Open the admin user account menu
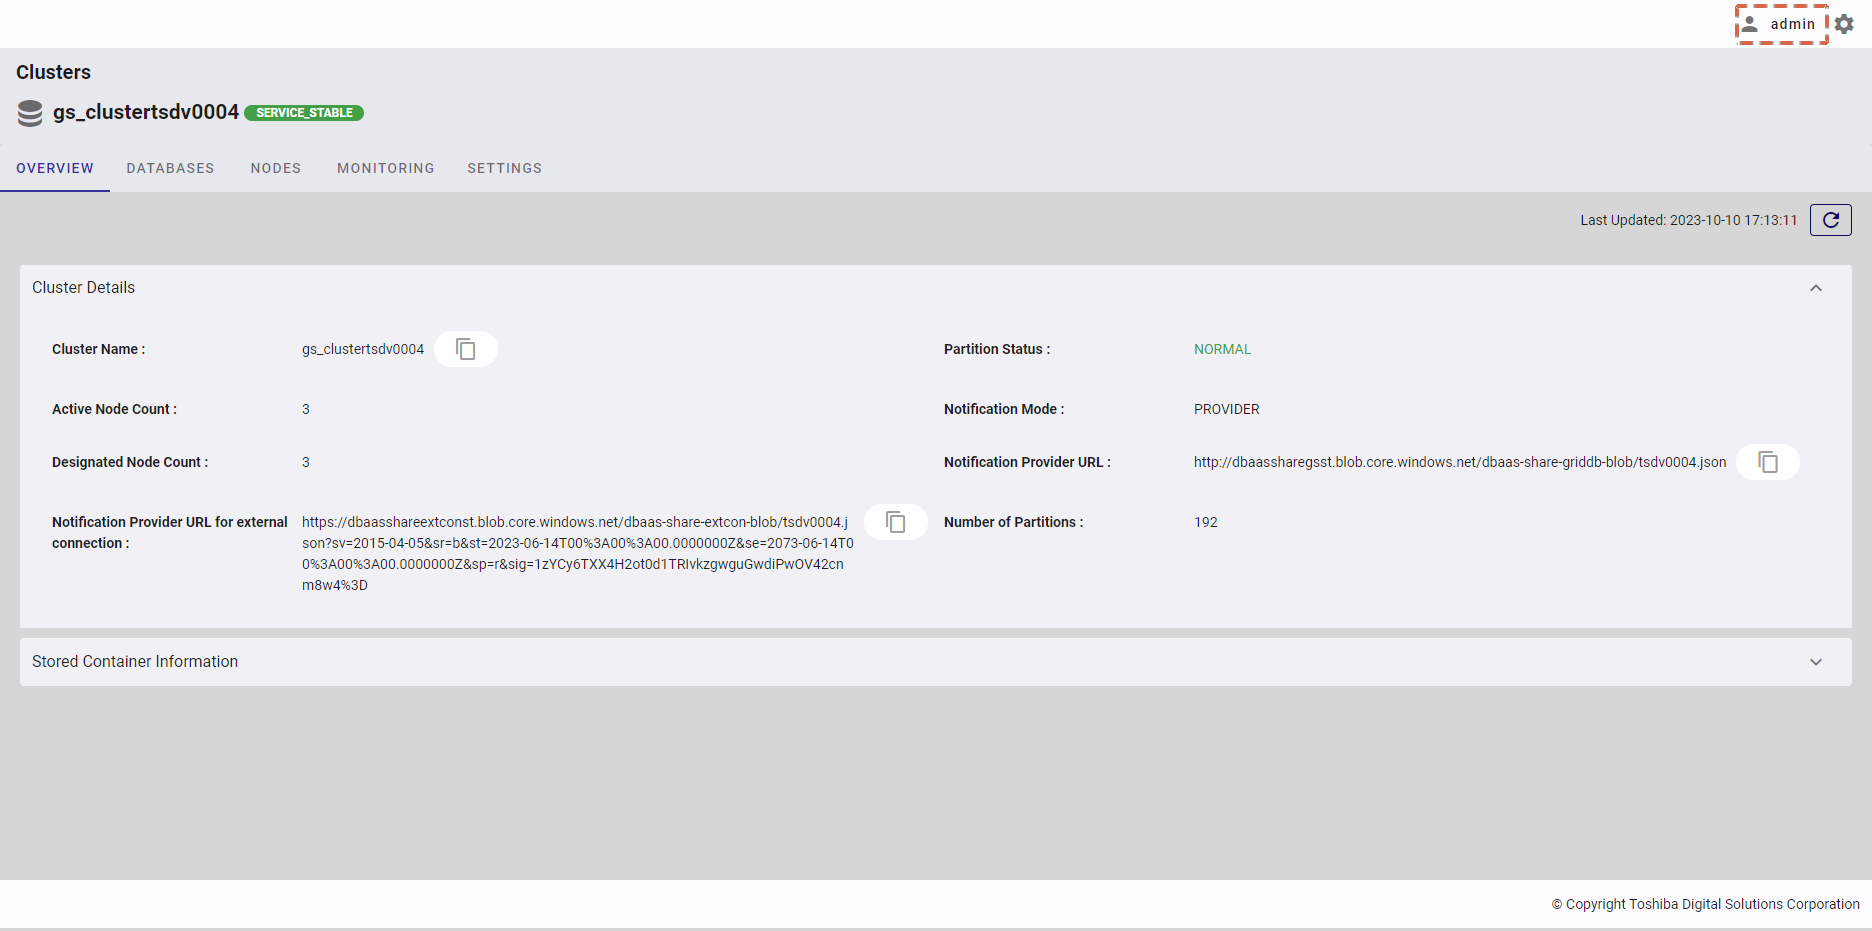1872x931 pixels. click(x=1781, y=24)
